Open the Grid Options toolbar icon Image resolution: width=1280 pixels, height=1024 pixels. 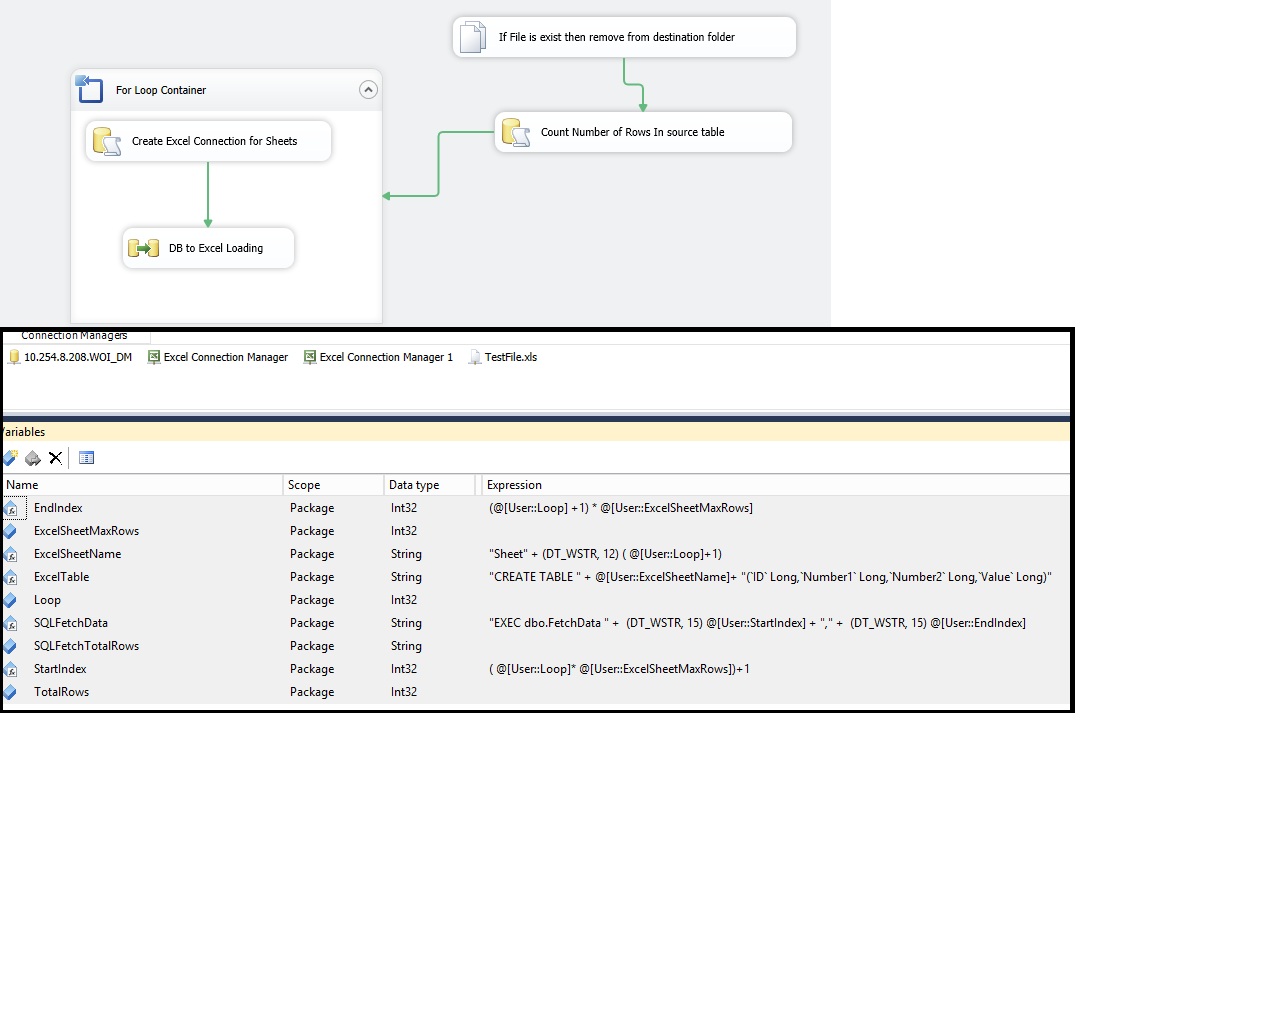(87, 458)
